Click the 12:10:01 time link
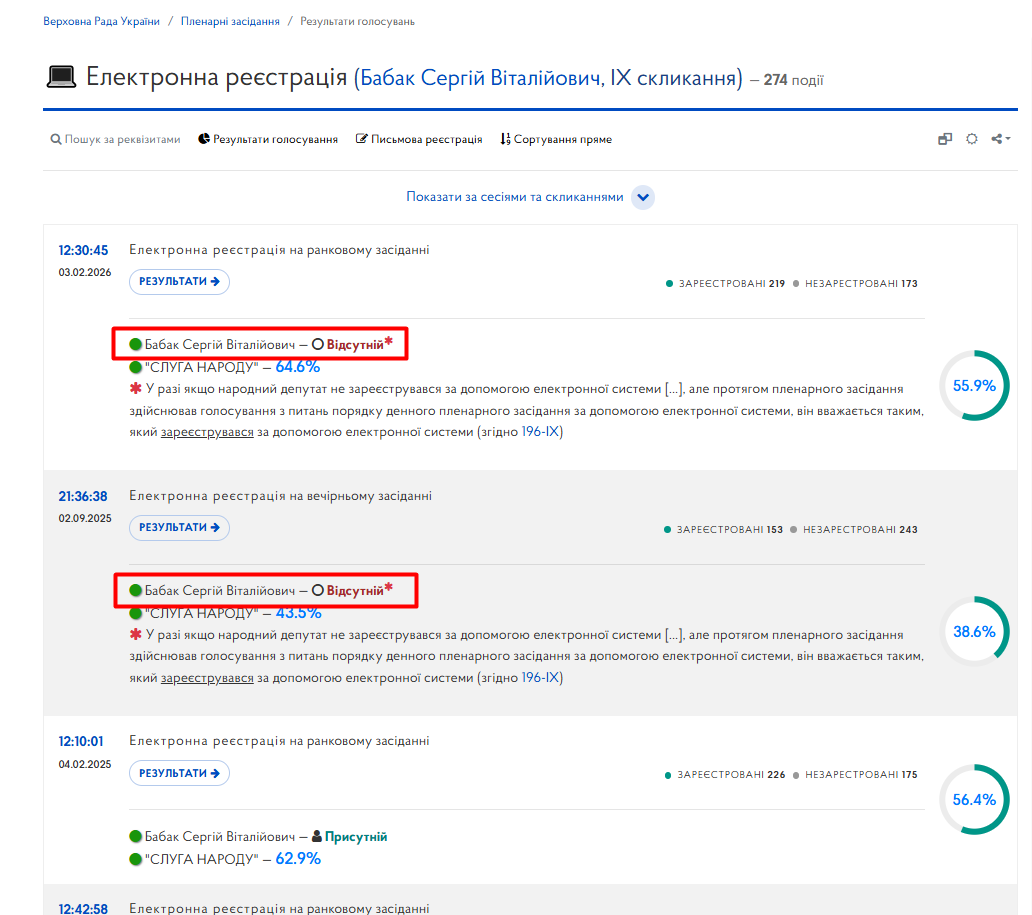 click(81, 741)
